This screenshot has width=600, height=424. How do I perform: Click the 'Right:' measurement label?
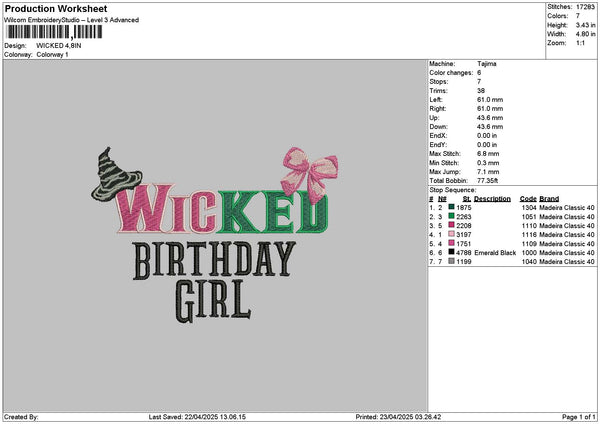437,109
